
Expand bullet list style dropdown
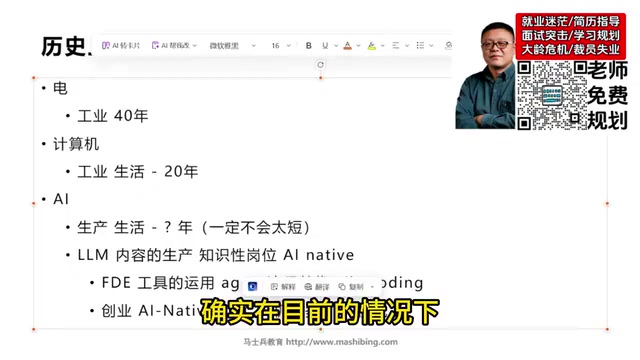pyautogui.click(x=431, y=46)
